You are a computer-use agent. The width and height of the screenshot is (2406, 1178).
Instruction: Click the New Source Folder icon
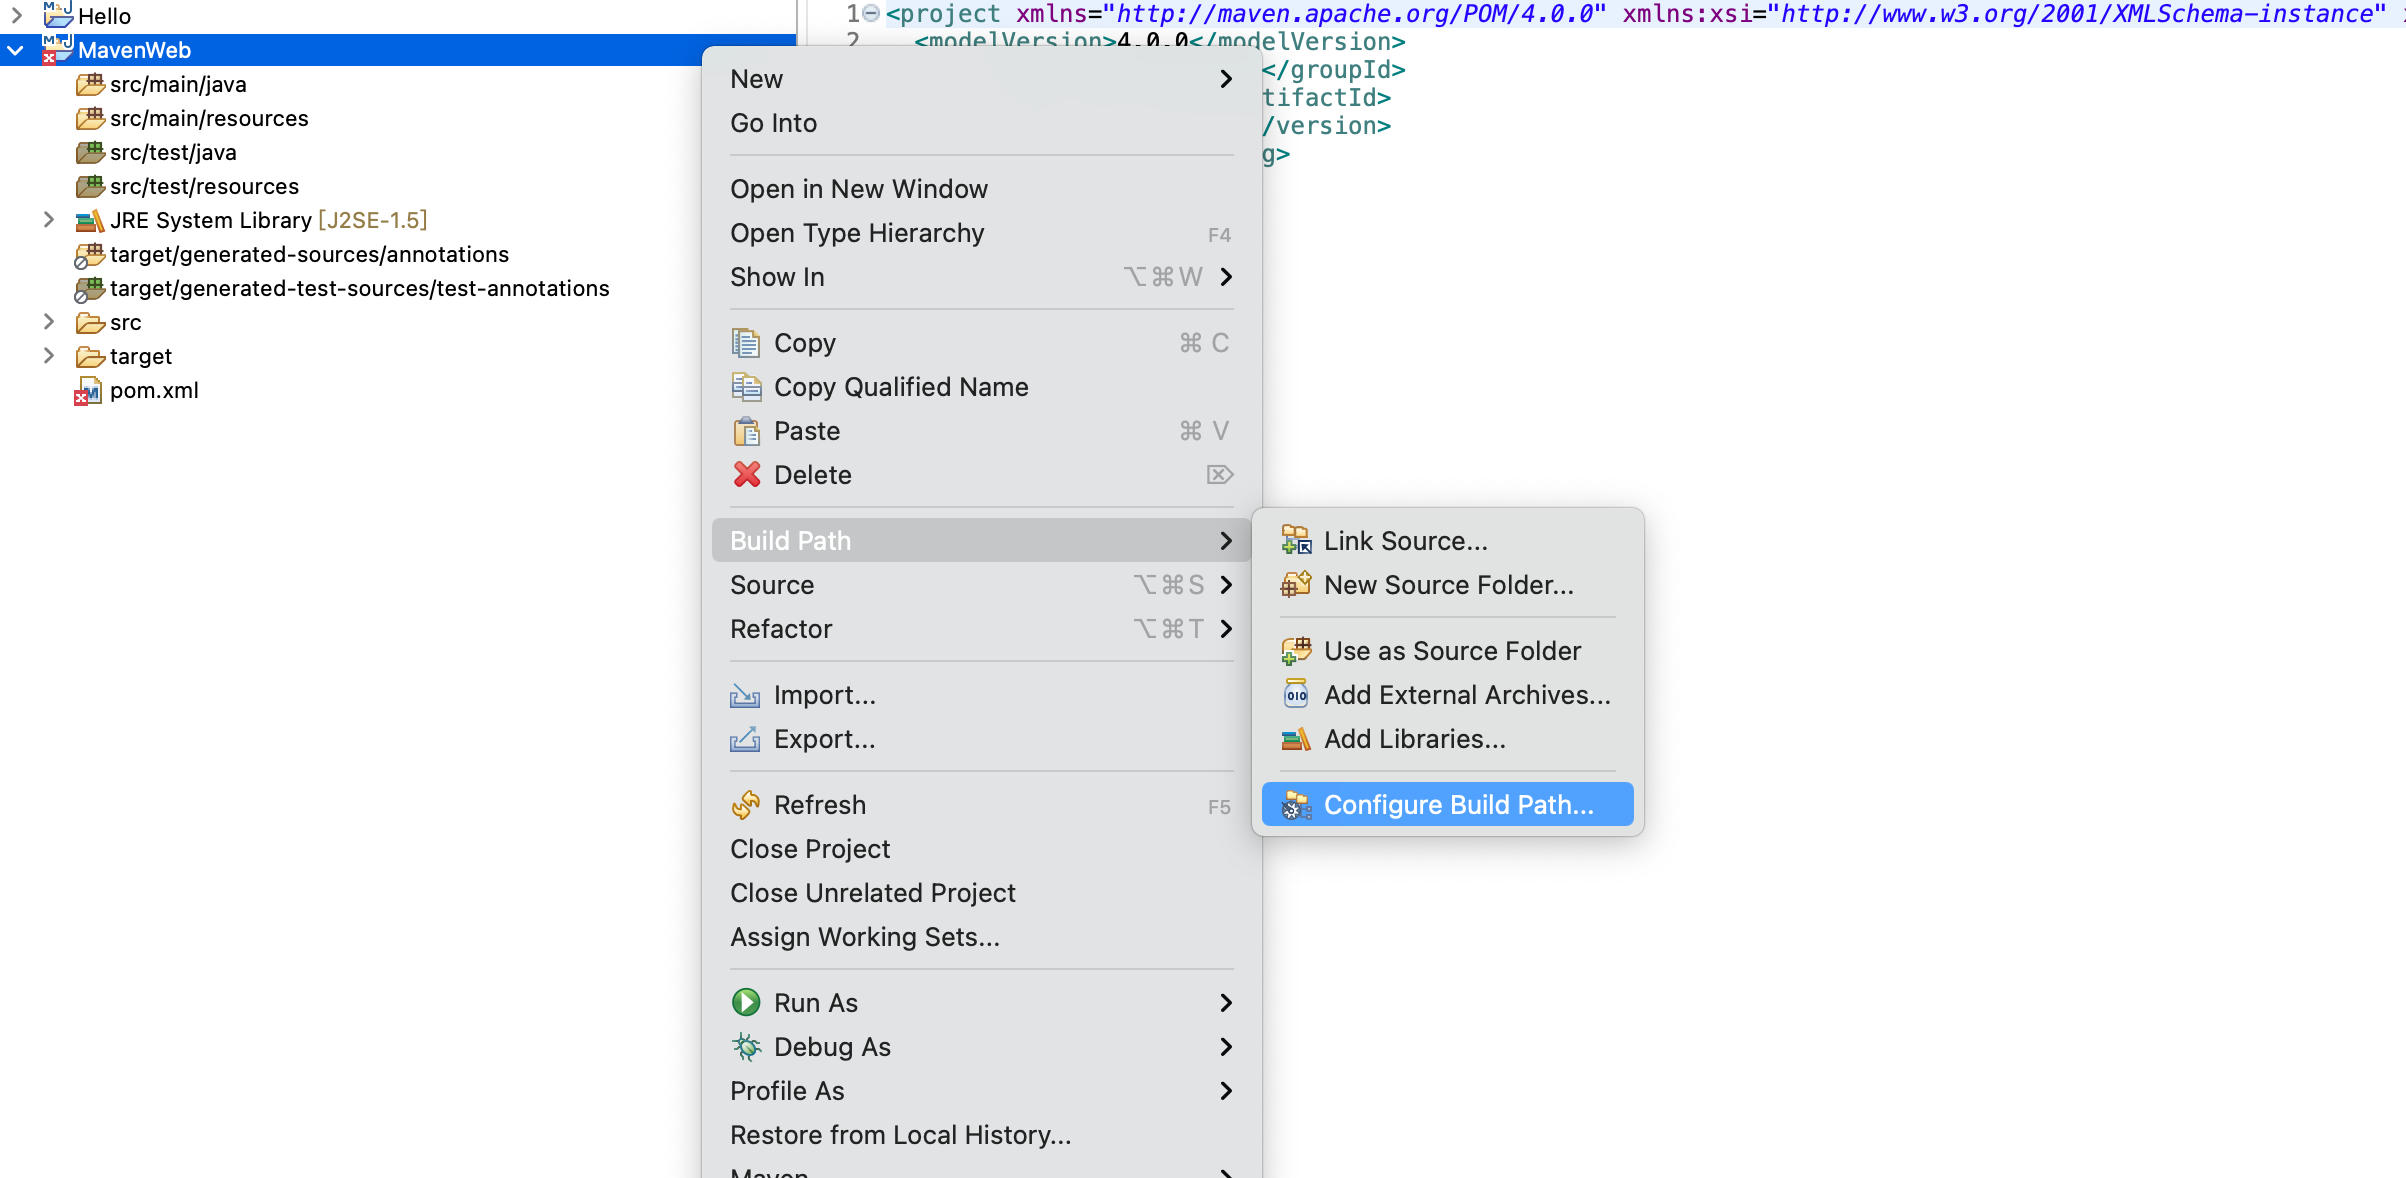point(1296,585)
